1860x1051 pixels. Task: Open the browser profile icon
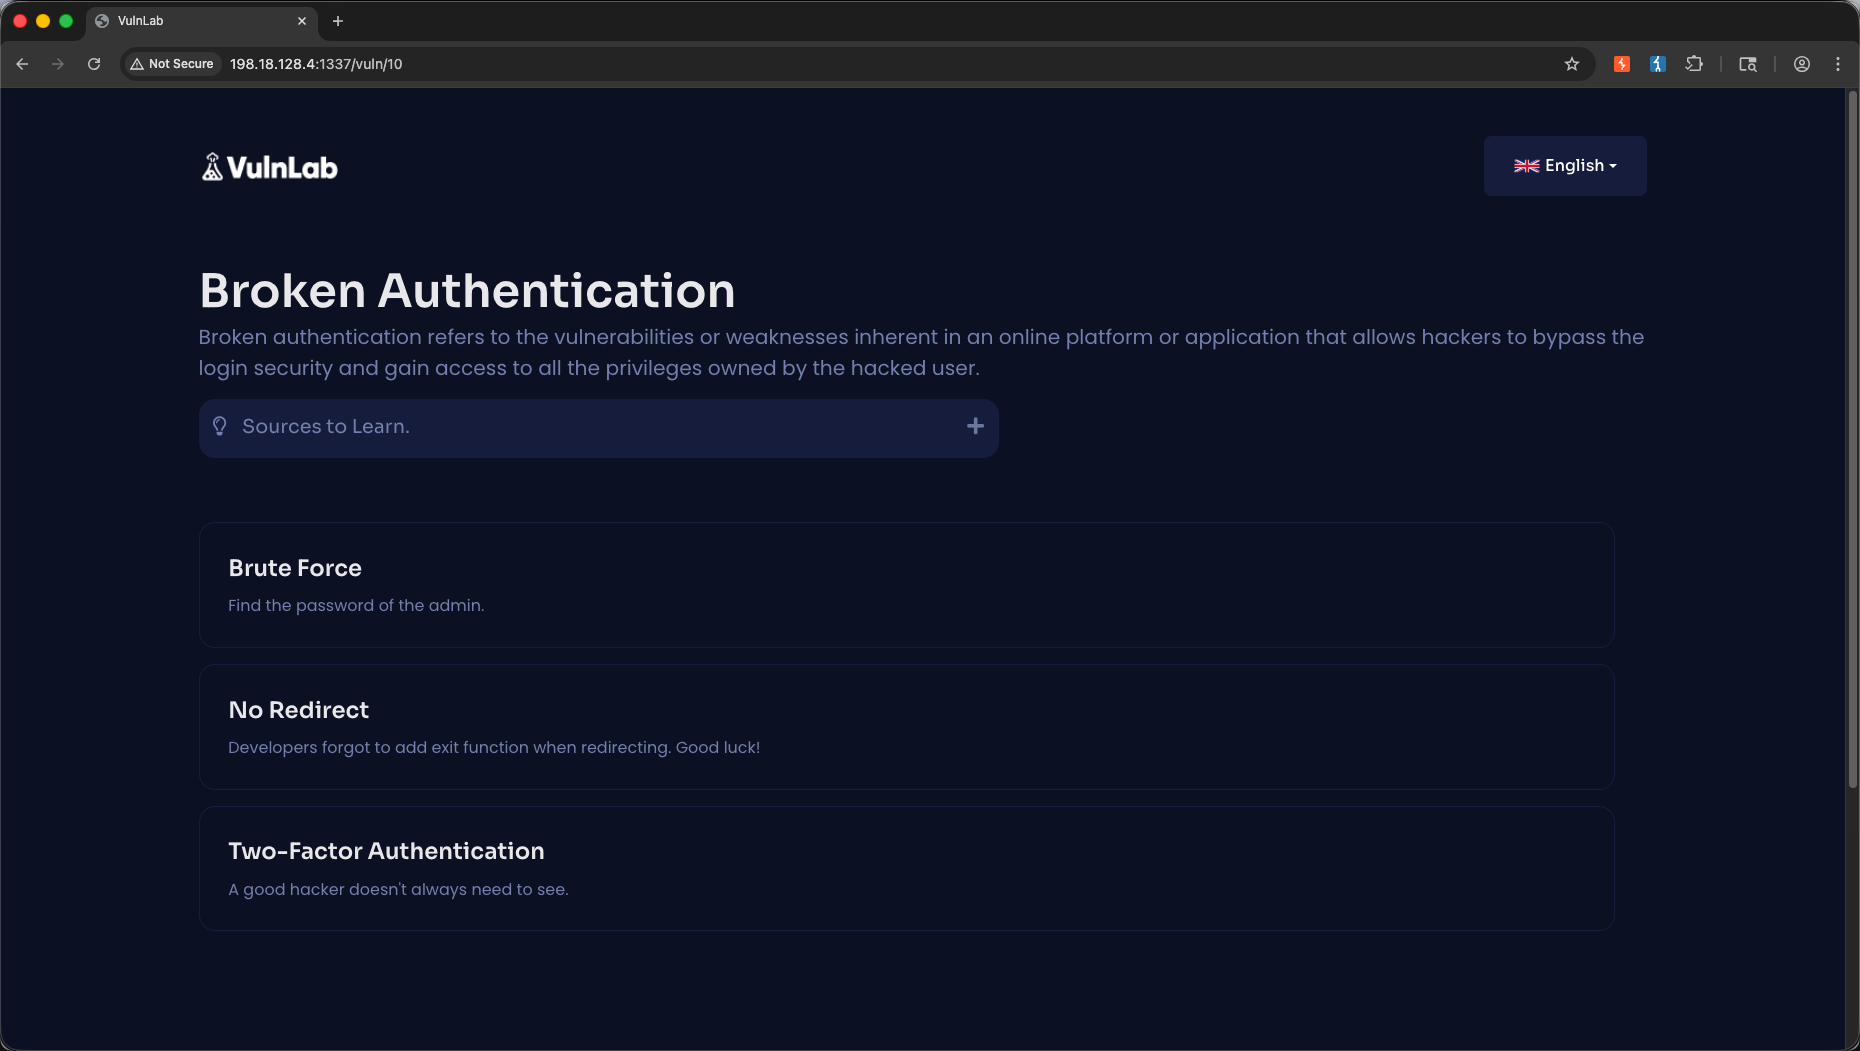click(1802, 64)
